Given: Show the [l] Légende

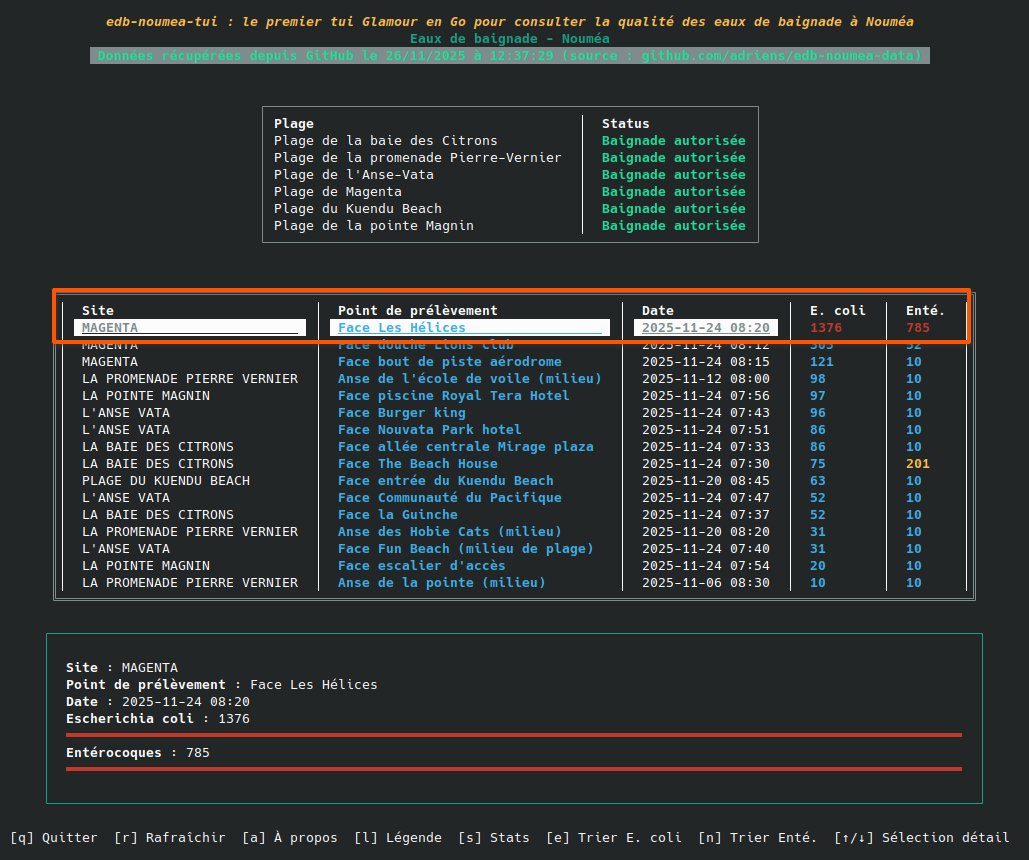Looking at the screenshot, I should tap(400, 837).
